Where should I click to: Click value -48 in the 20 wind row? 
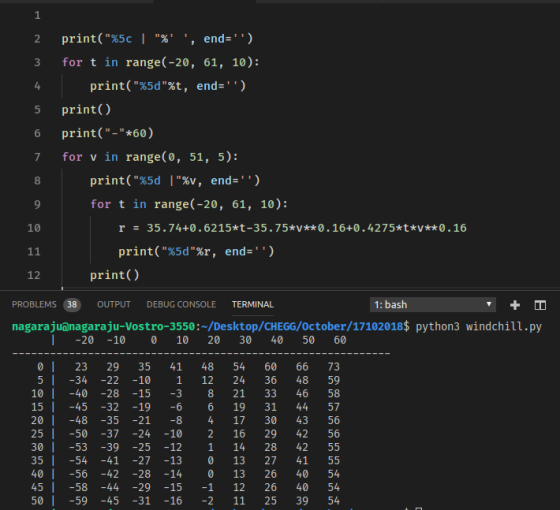[x=78, y=420]
